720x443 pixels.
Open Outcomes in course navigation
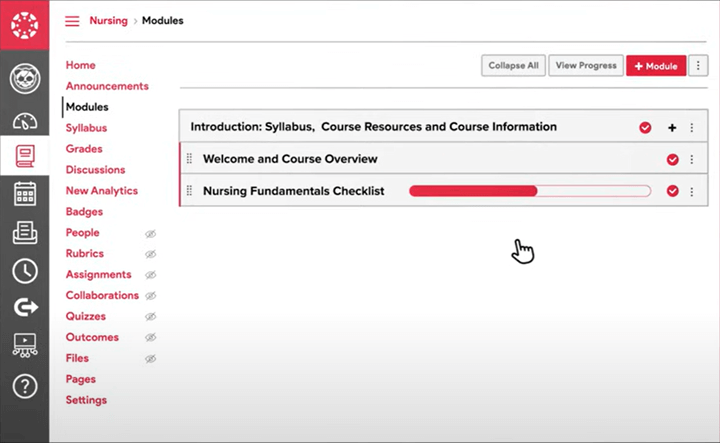92,337
